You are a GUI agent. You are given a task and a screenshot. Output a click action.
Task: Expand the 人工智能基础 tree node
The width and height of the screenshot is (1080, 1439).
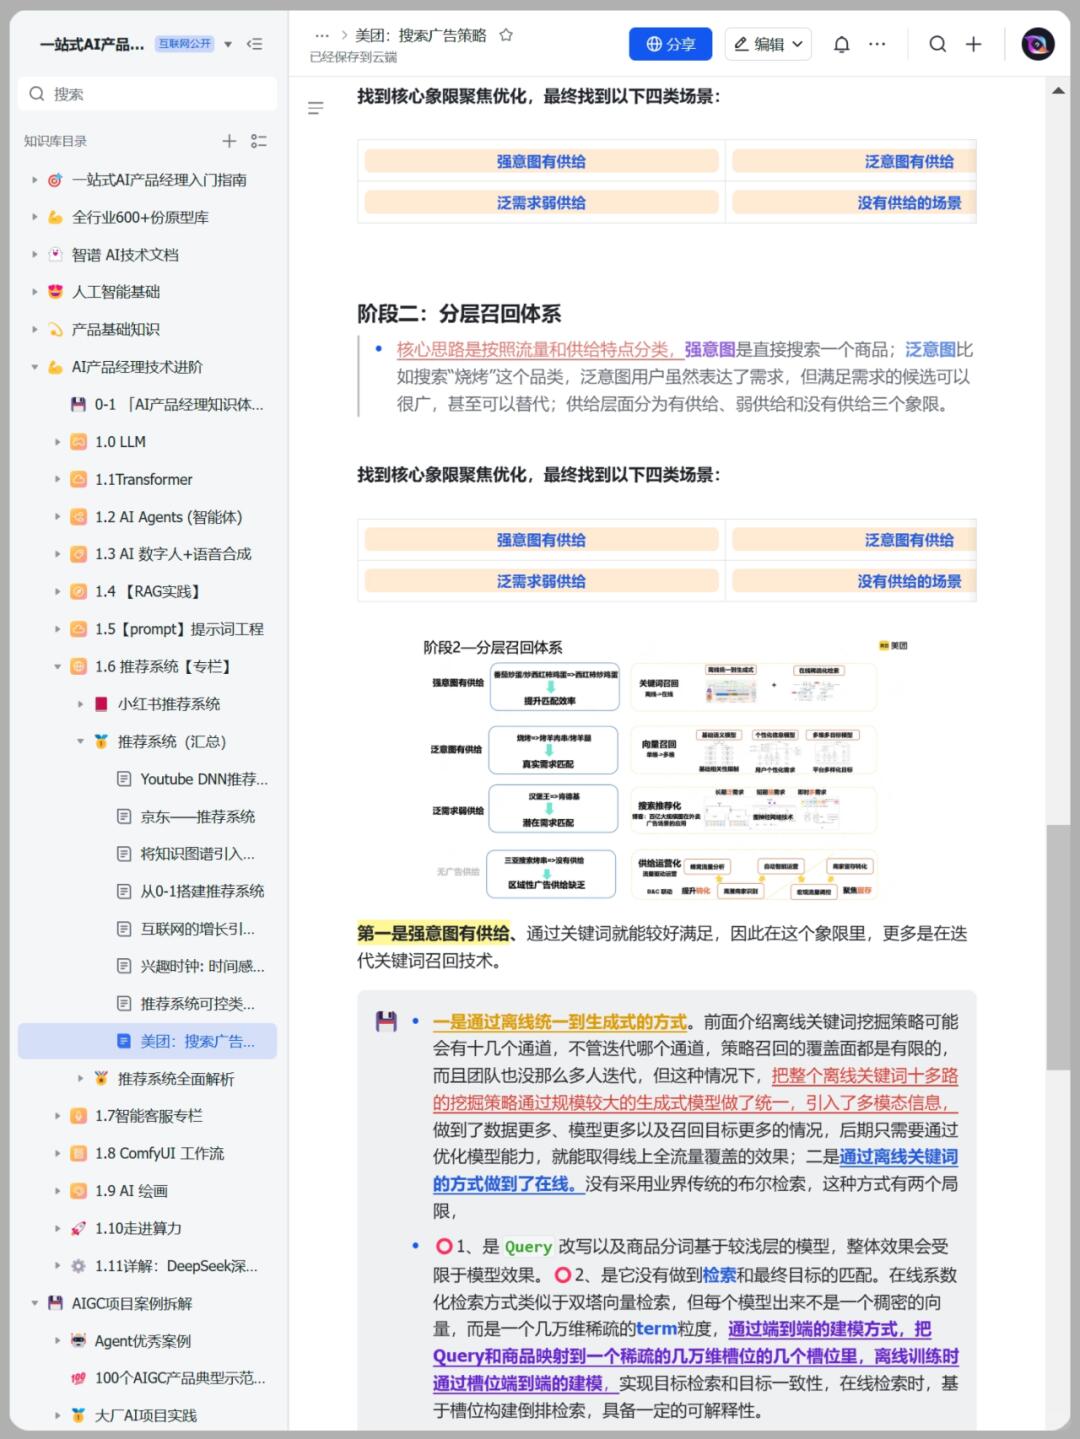coord(34,292)
